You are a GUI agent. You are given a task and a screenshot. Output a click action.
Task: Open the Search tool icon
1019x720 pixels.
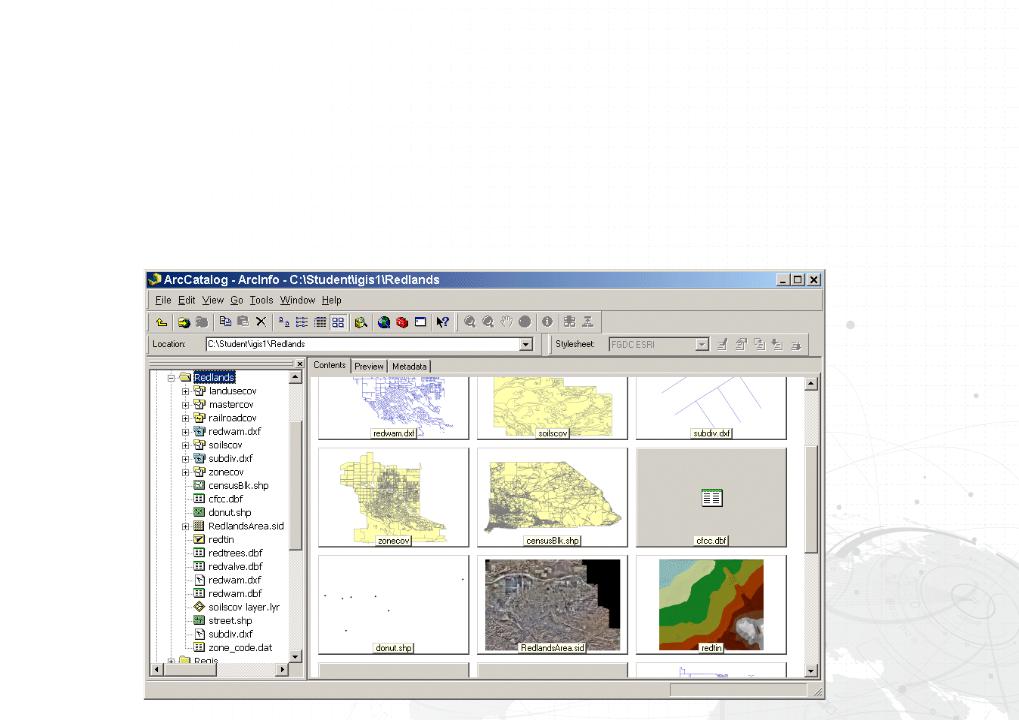pos(361,322)
